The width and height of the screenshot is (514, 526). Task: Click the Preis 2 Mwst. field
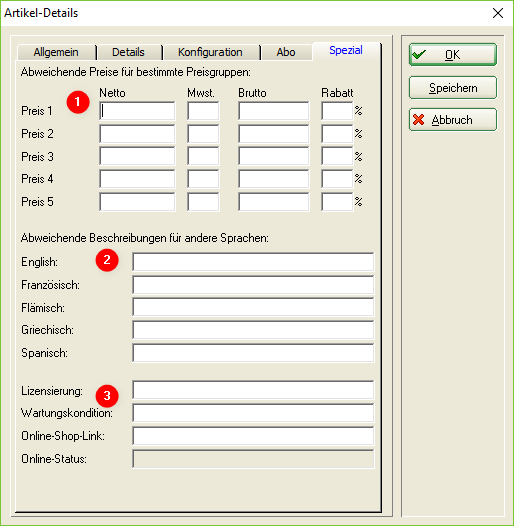point(203,134)
